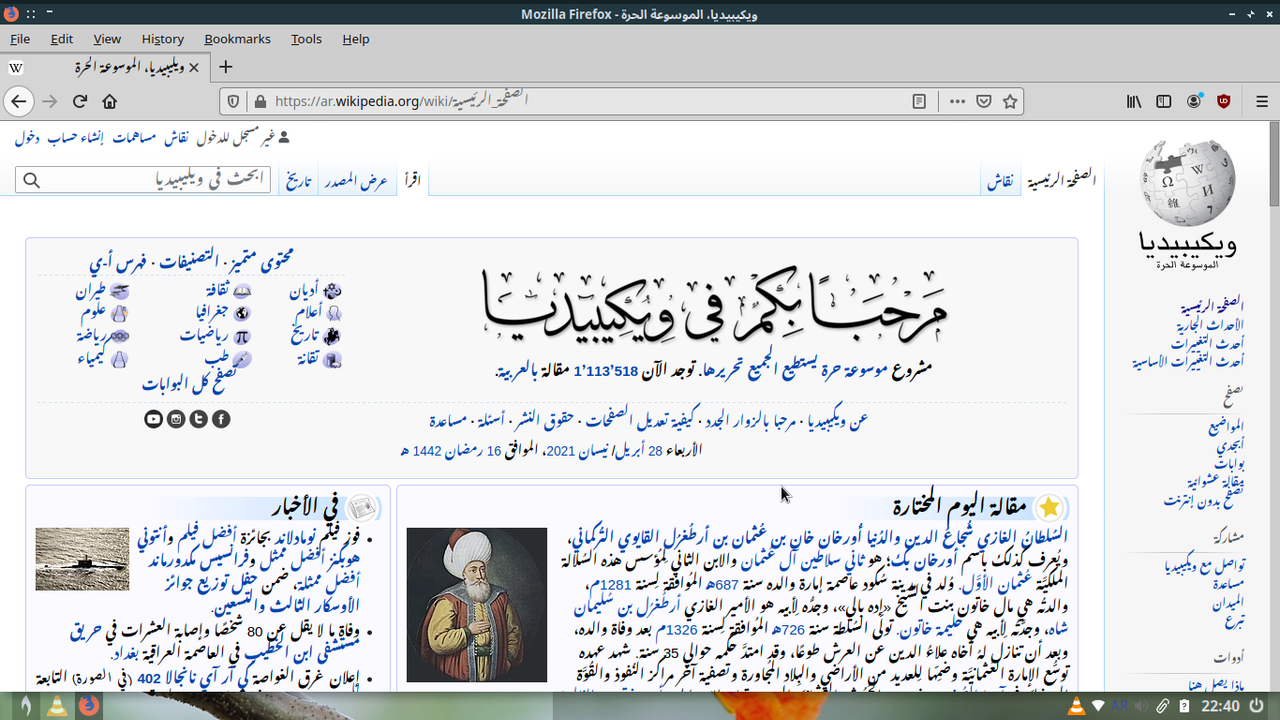Click the magnifier search icon in Wikipedia

[x=31, y=180]
